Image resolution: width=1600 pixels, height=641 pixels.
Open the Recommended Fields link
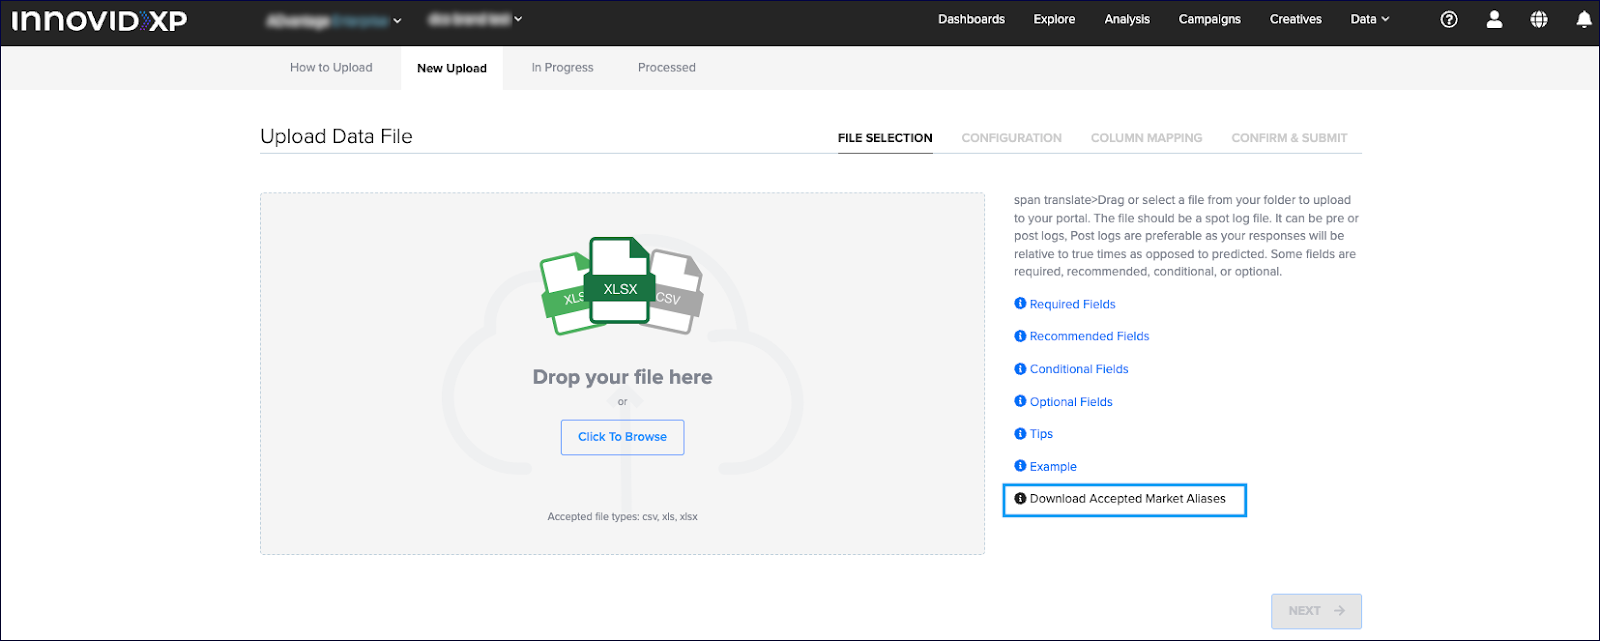click(x=1089, y=337)
